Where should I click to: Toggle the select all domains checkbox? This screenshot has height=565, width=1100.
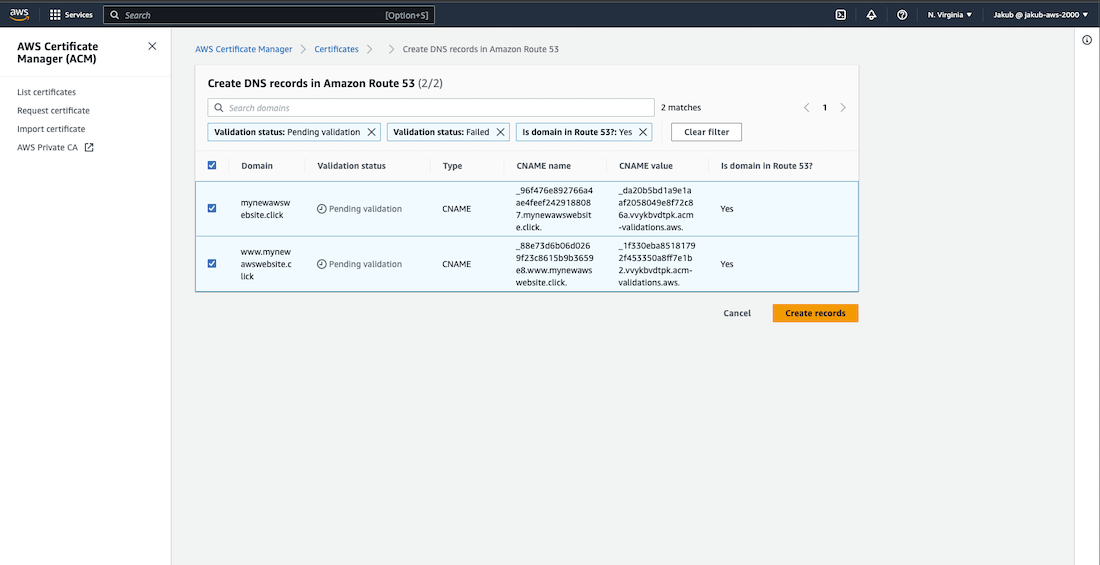coord(212,166)
